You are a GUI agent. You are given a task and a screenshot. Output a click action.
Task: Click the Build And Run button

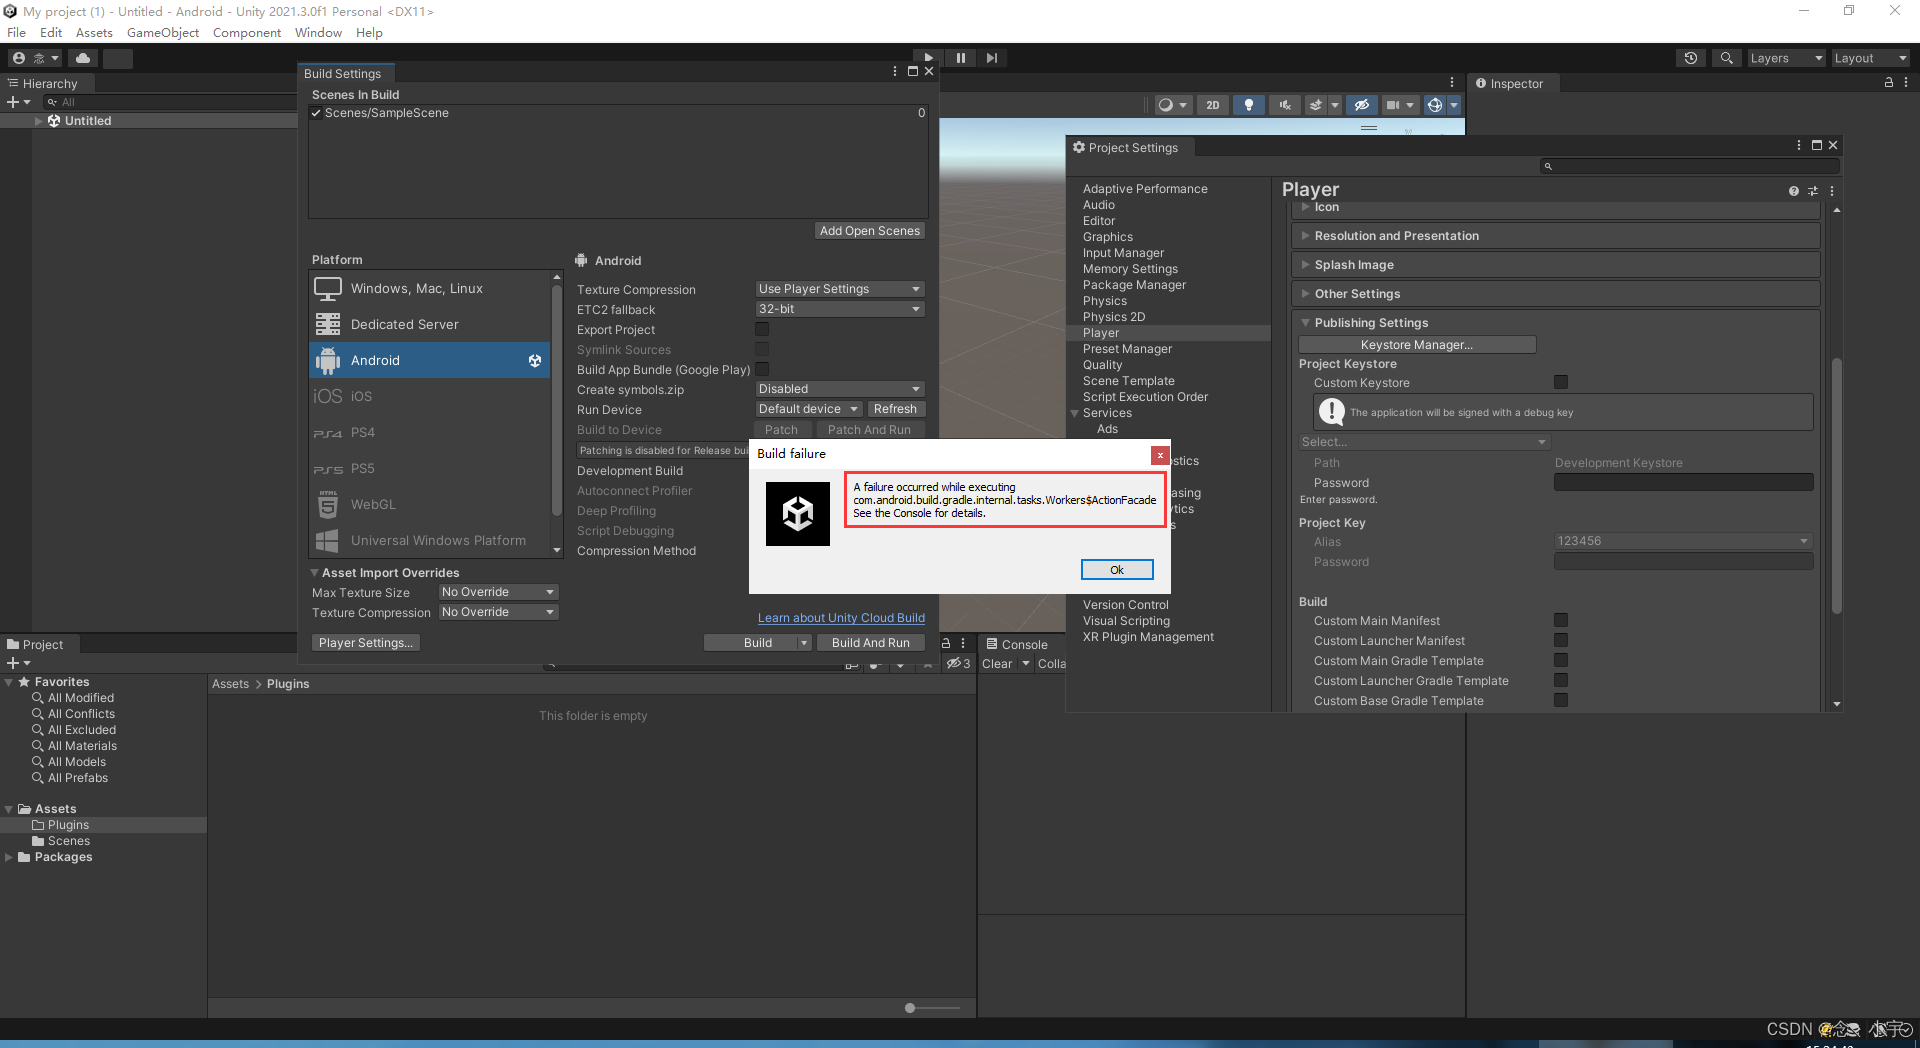871,643
